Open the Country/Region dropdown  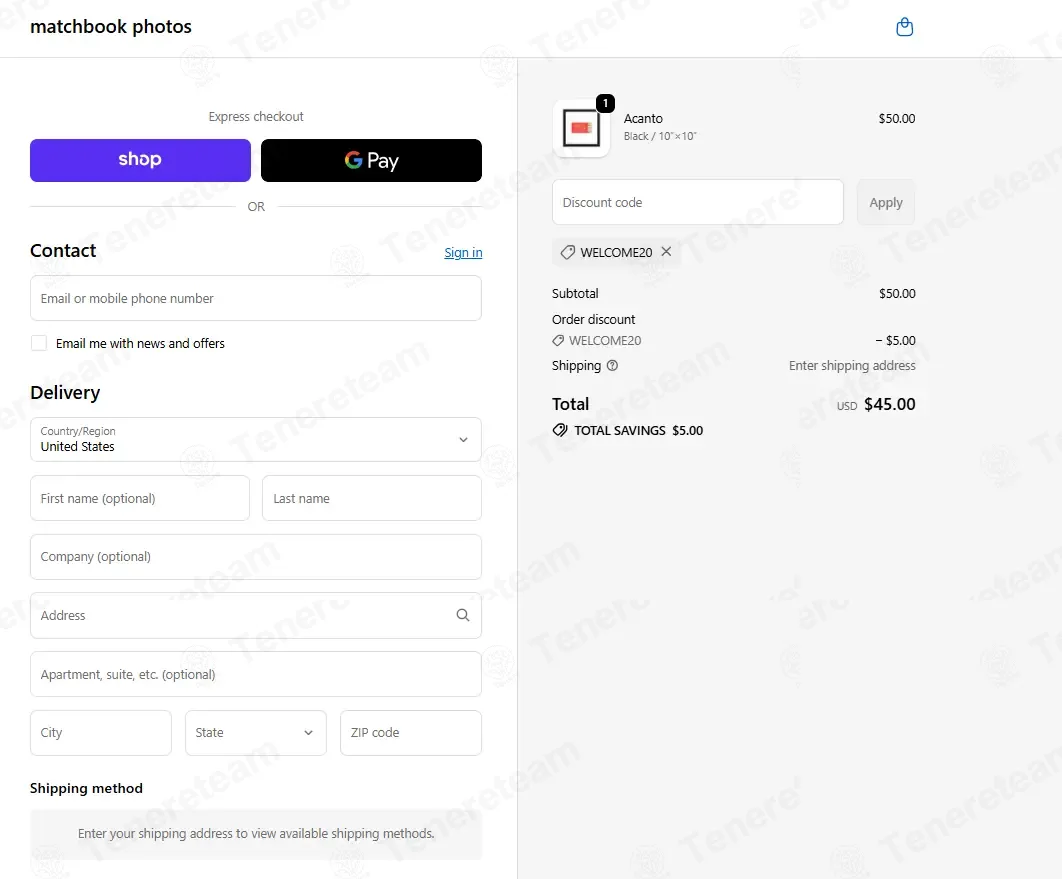click(256, 440)
